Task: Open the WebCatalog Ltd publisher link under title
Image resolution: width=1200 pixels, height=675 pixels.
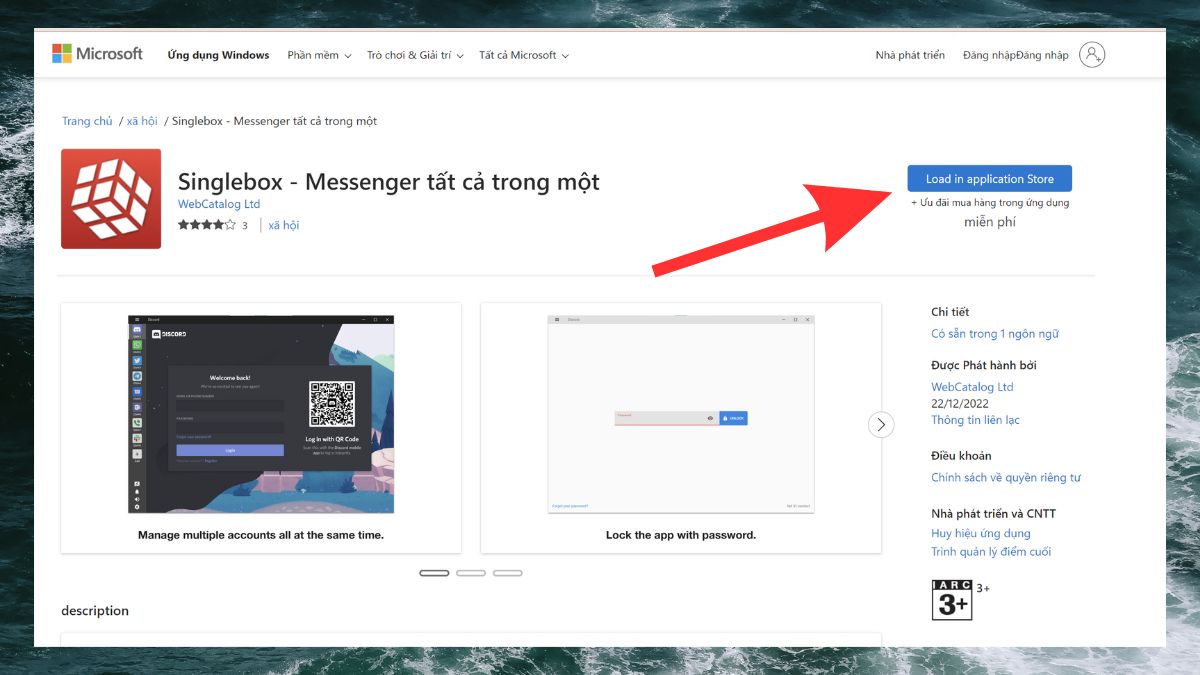Action: pos(219,204)
